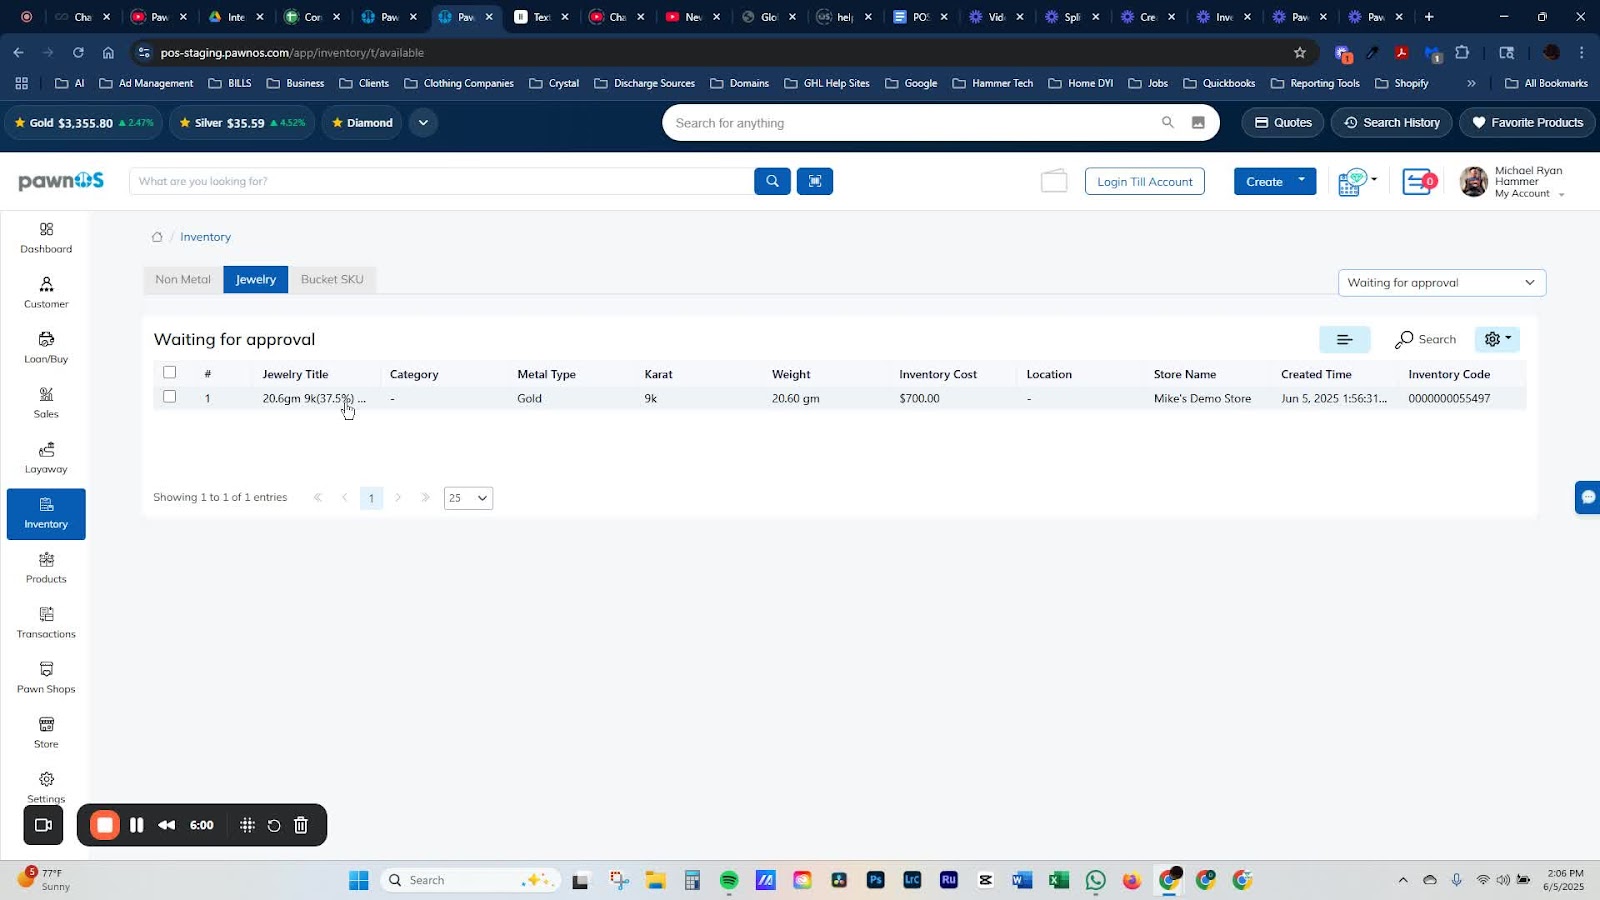Open Layaway from the sidebar
This screenshot has width=1600, height=900.
(x=46, y=458)
